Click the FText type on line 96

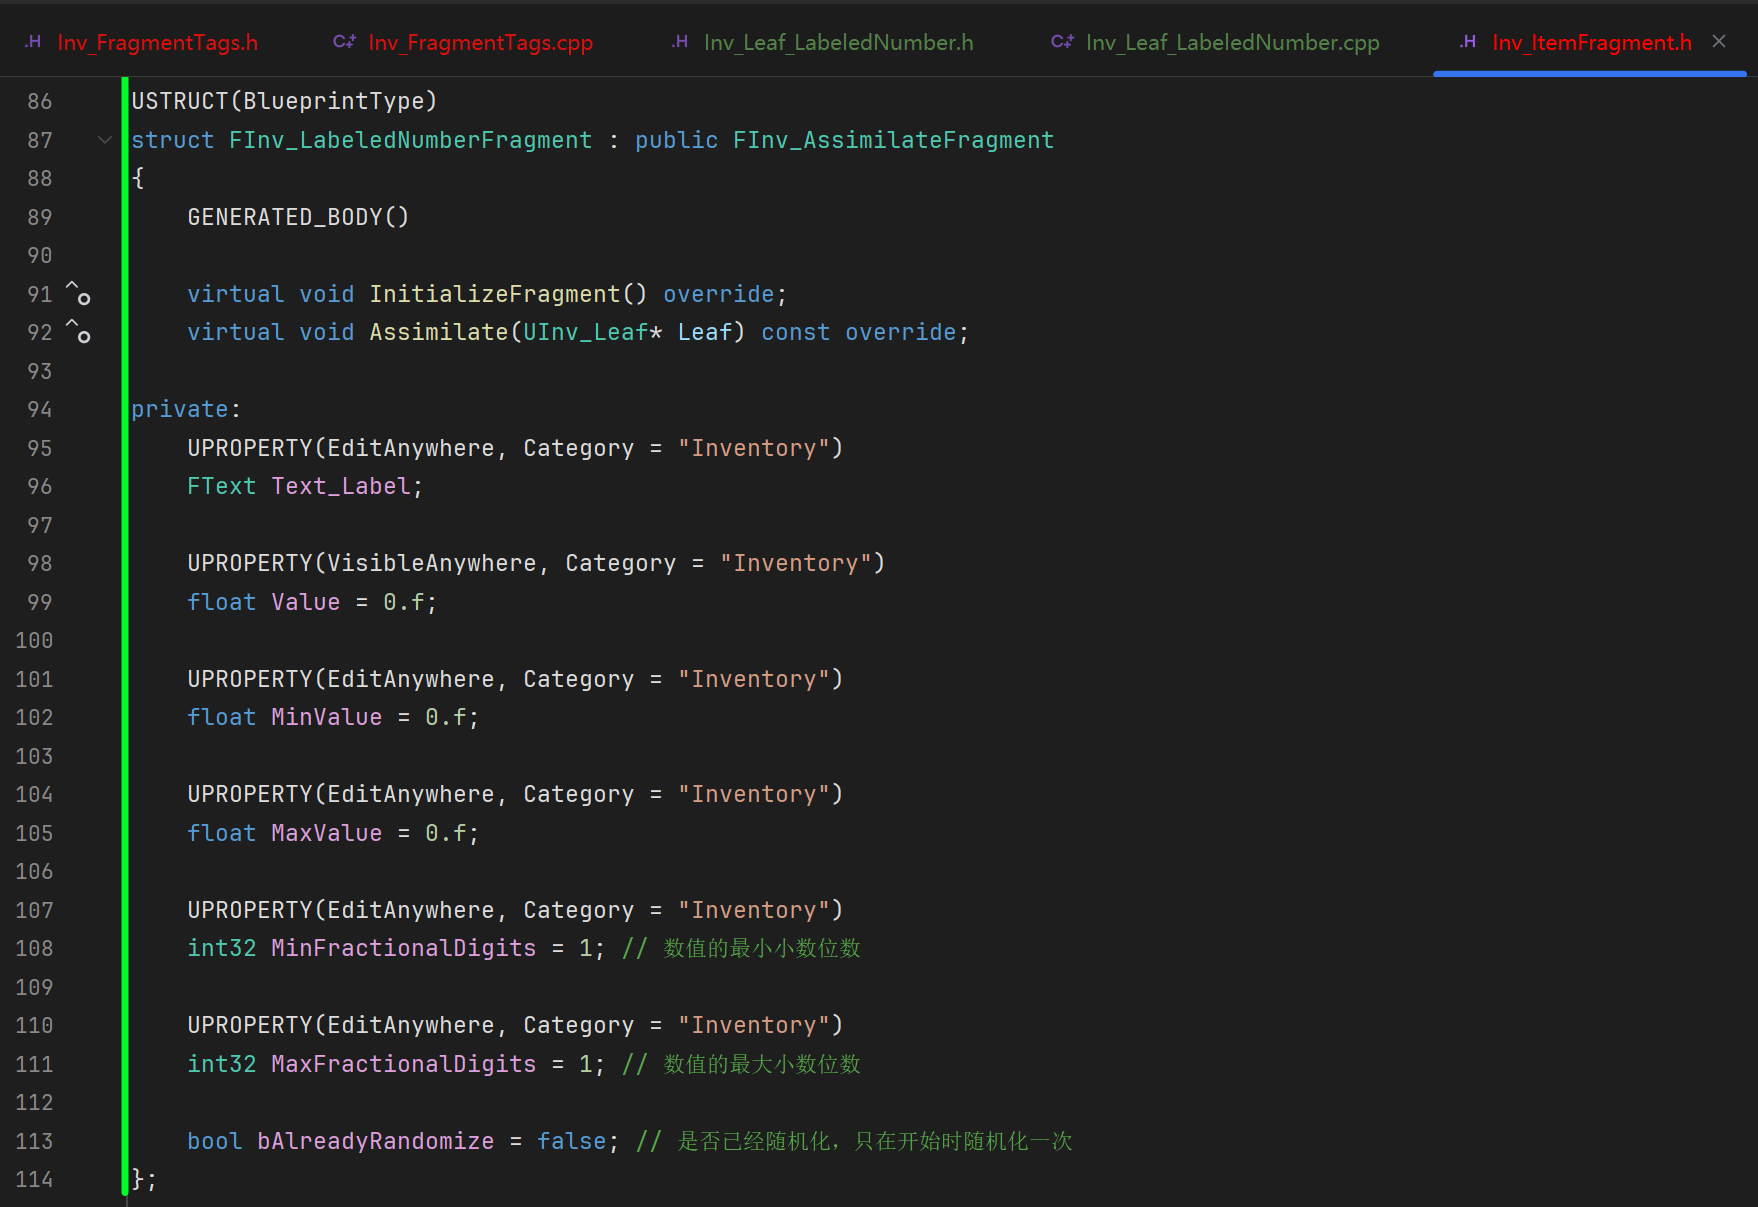tap(221, 486)
